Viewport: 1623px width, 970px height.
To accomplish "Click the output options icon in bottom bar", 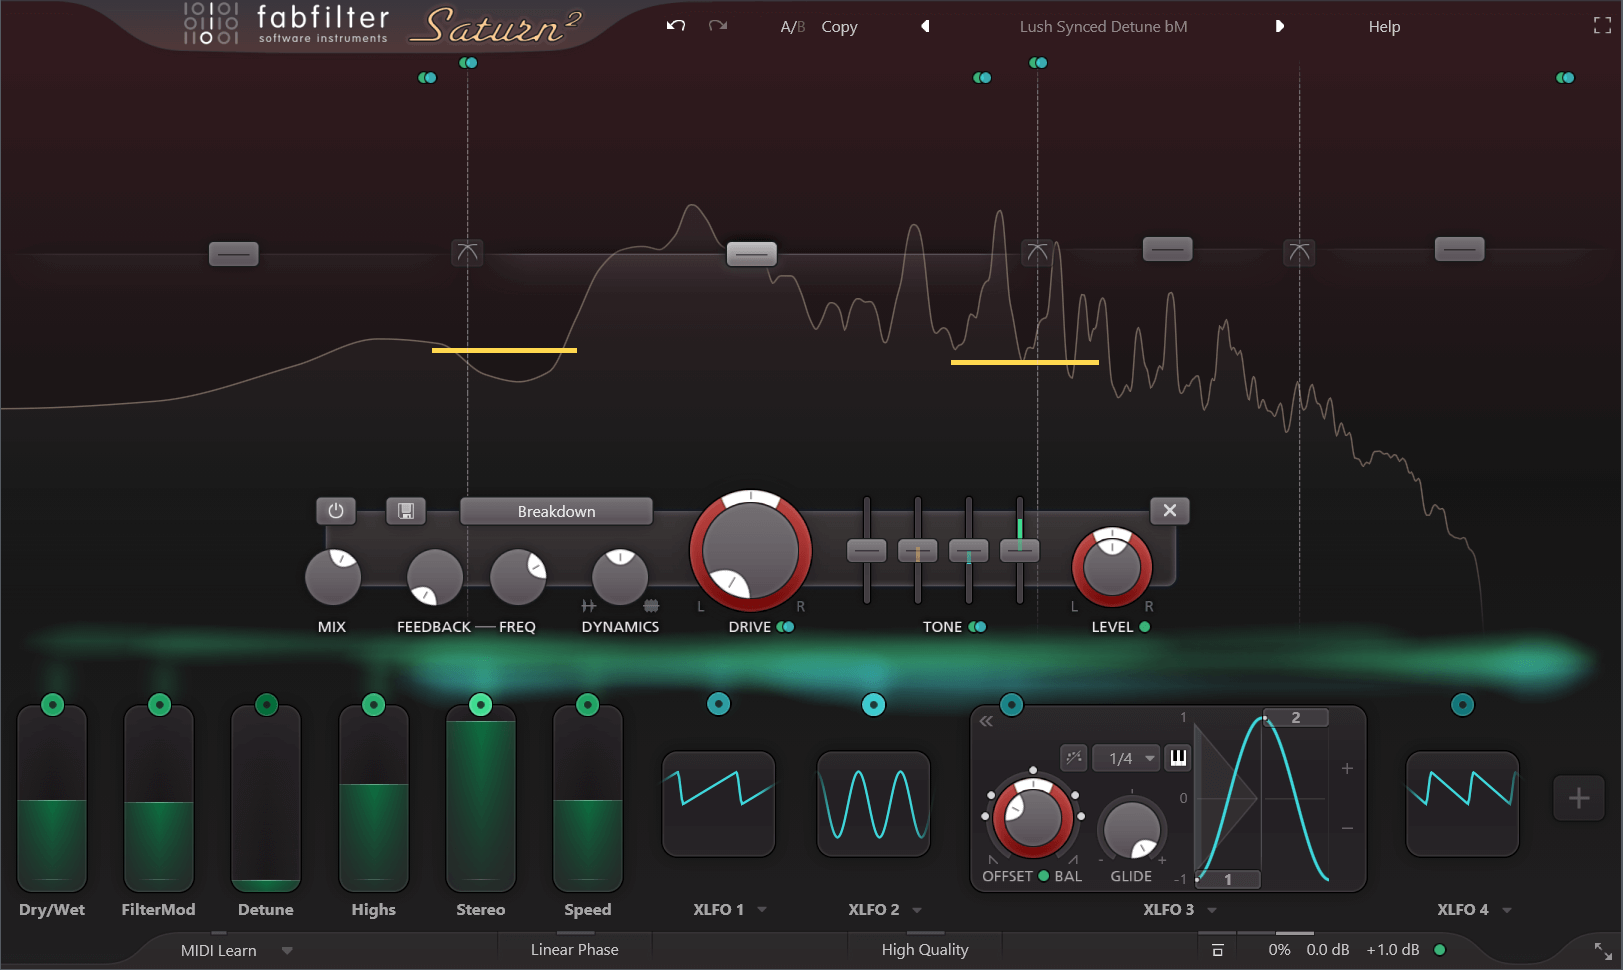I will coord(1217,950).
